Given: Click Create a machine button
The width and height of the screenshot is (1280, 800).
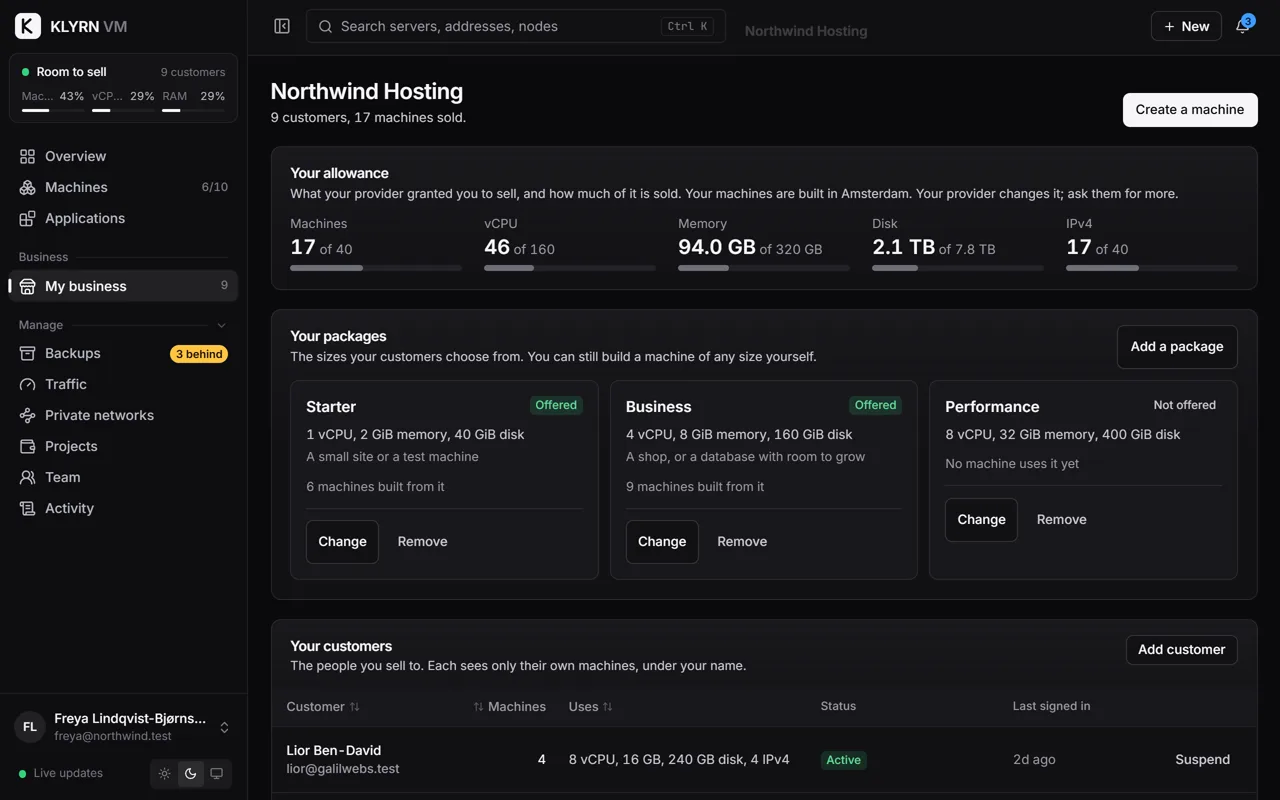Looking at the screenshot, I should pyautogui.click(x=1190, y=110).
